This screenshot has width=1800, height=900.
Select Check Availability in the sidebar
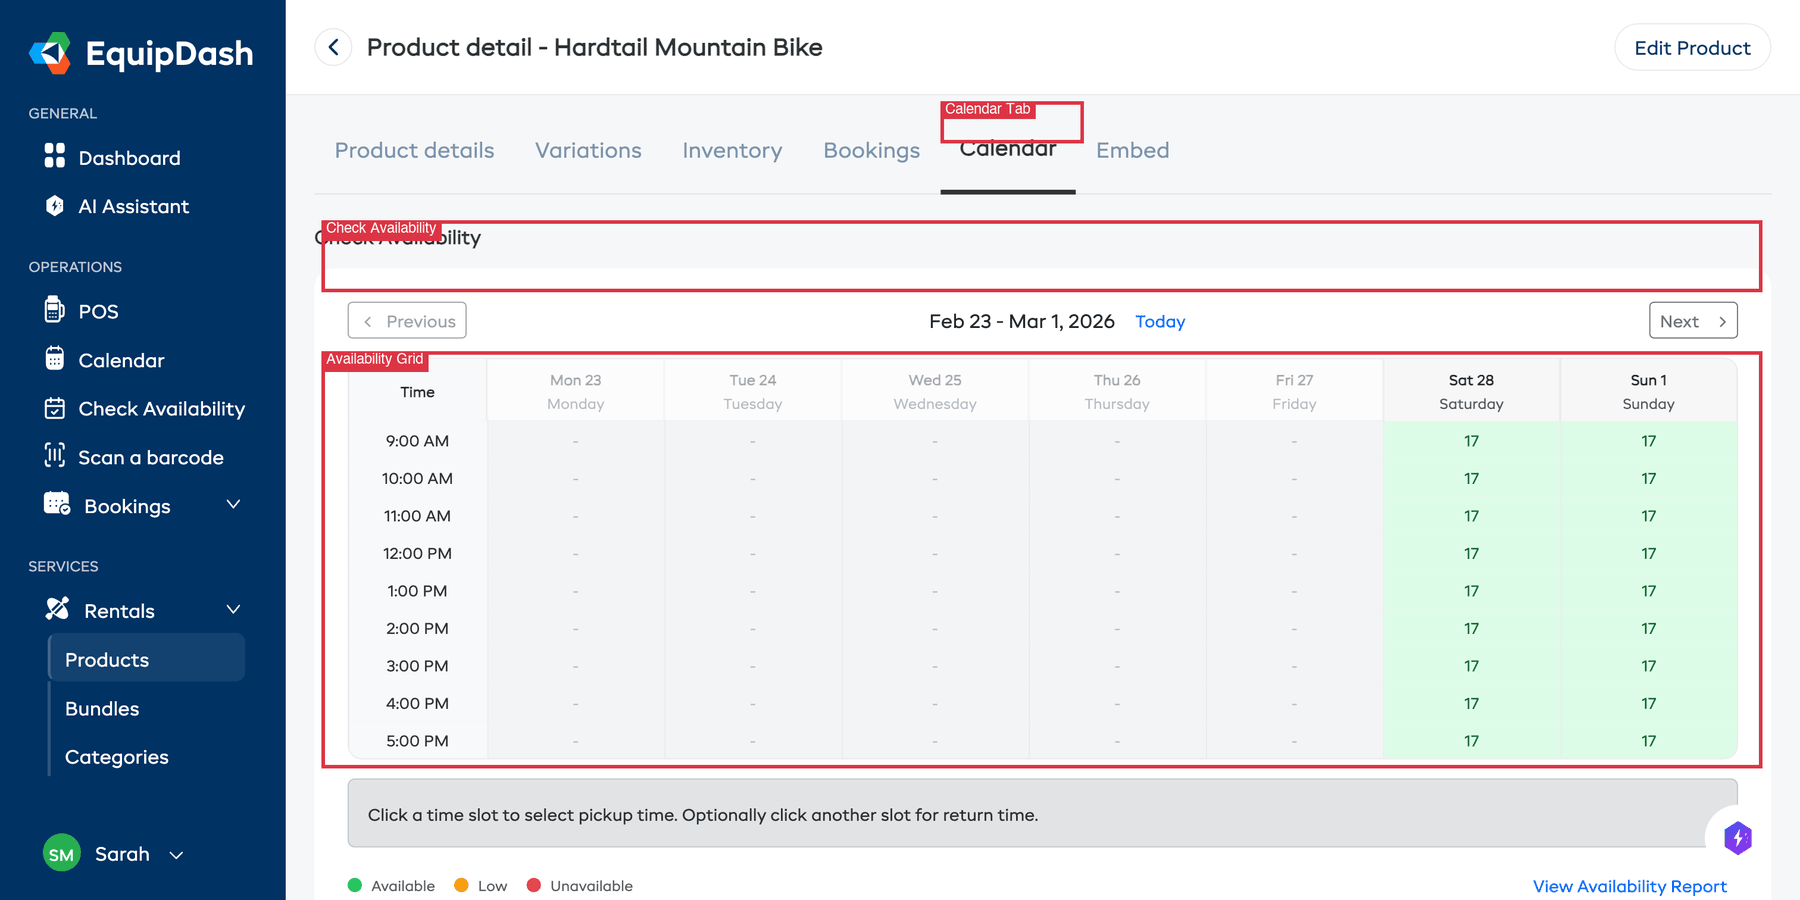161,408
